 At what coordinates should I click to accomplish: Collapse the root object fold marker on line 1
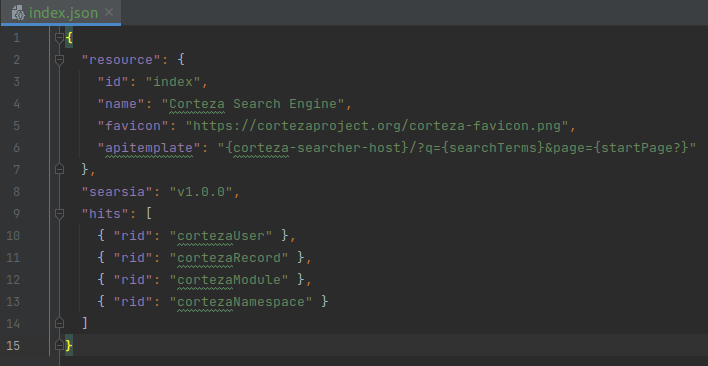[59, 38]
